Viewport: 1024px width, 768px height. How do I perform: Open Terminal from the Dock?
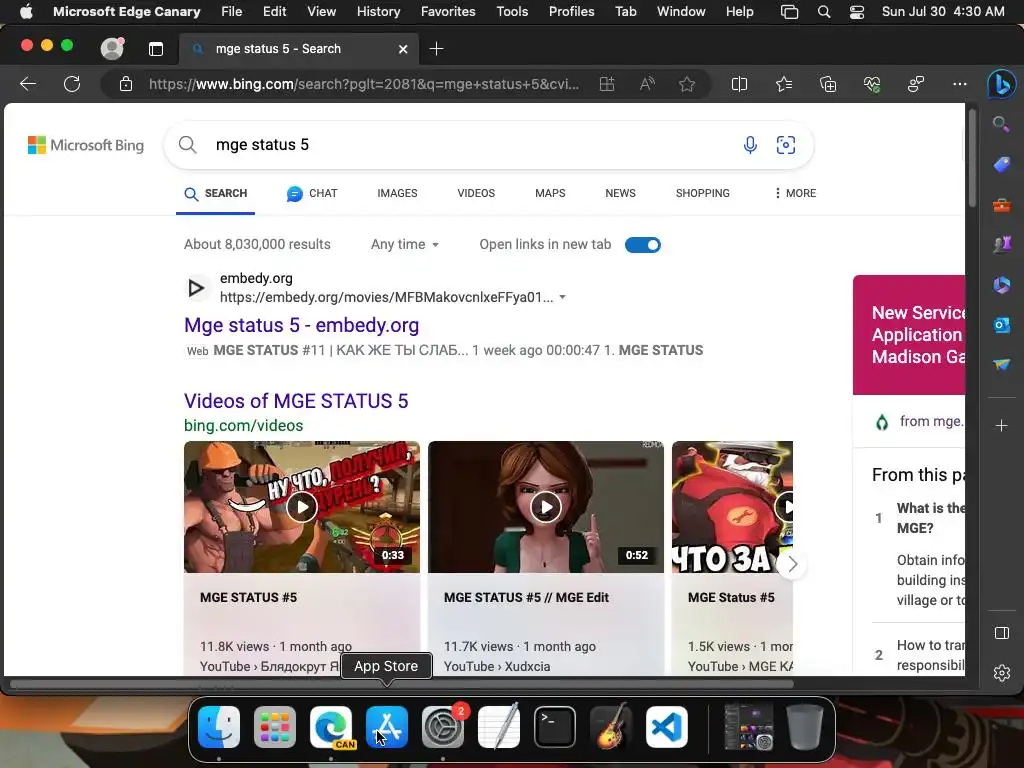pos(555,727)
